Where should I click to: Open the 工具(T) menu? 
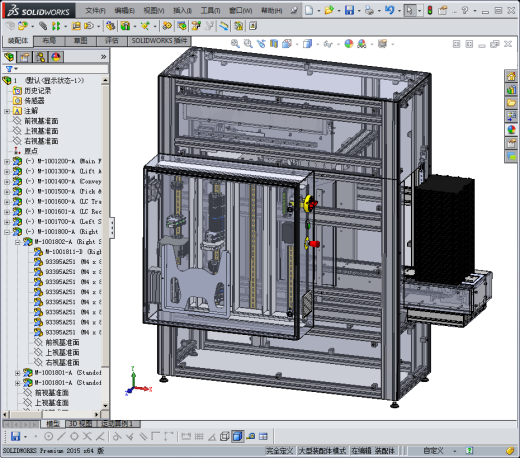[210, 11]
